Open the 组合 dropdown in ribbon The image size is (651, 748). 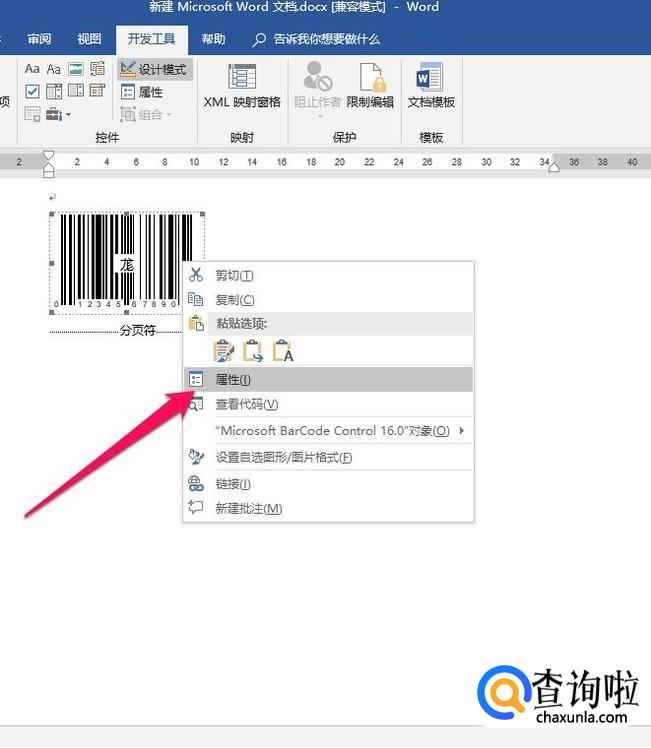click(x=146, y=114)
